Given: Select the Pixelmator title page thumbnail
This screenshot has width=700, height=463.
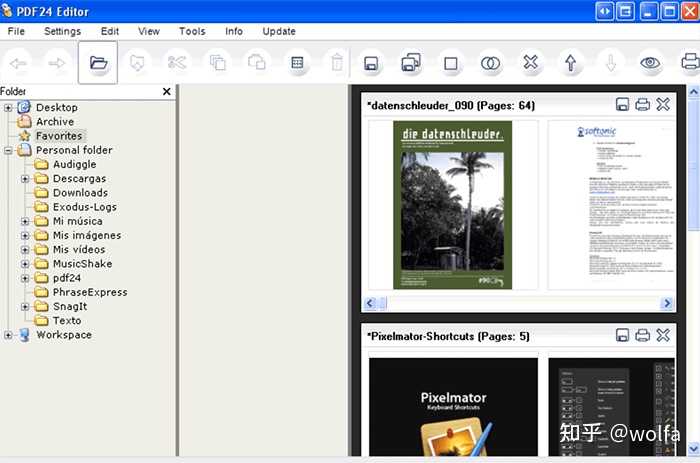Looking at the screenshot, I should tap(453, 406).
